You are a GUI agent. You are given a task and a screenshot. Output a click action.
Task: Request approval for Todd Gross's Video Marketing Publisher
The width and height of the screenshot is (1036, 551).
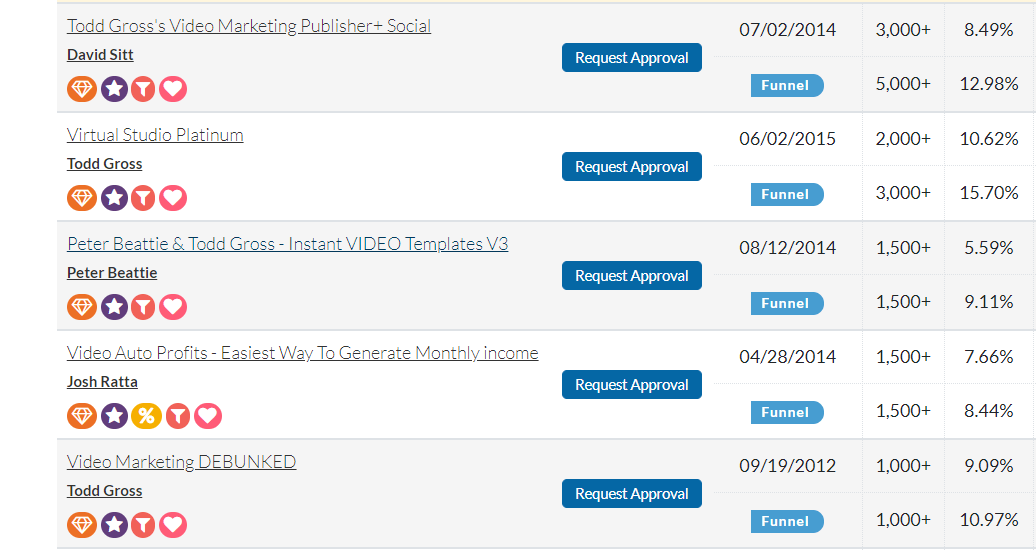632,57
